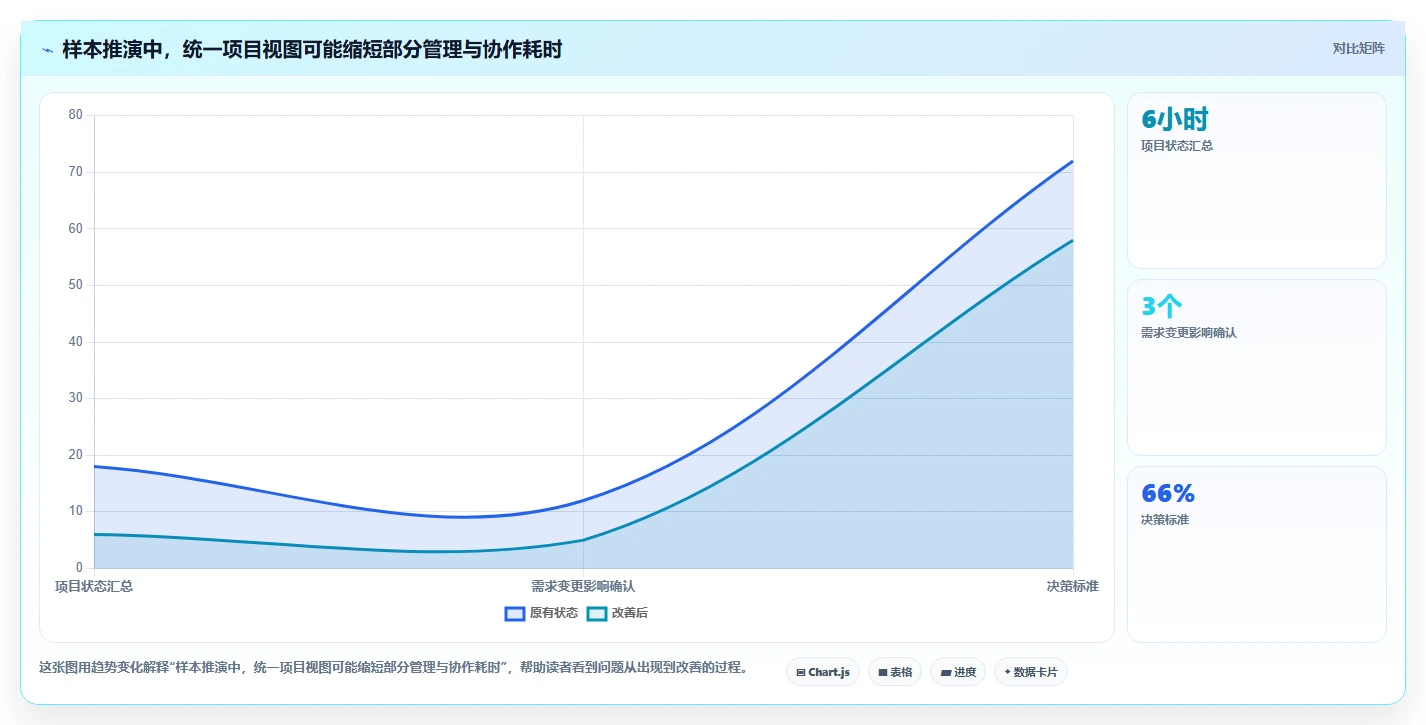Click x-axis label 项目状态汇总

click(x=94, y=586)
